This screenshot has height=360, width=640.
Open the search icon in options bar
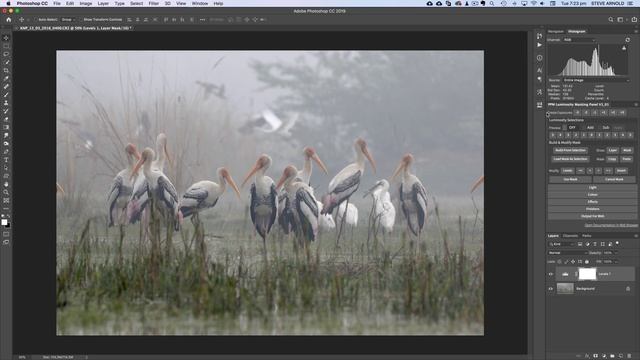[611, 19]
